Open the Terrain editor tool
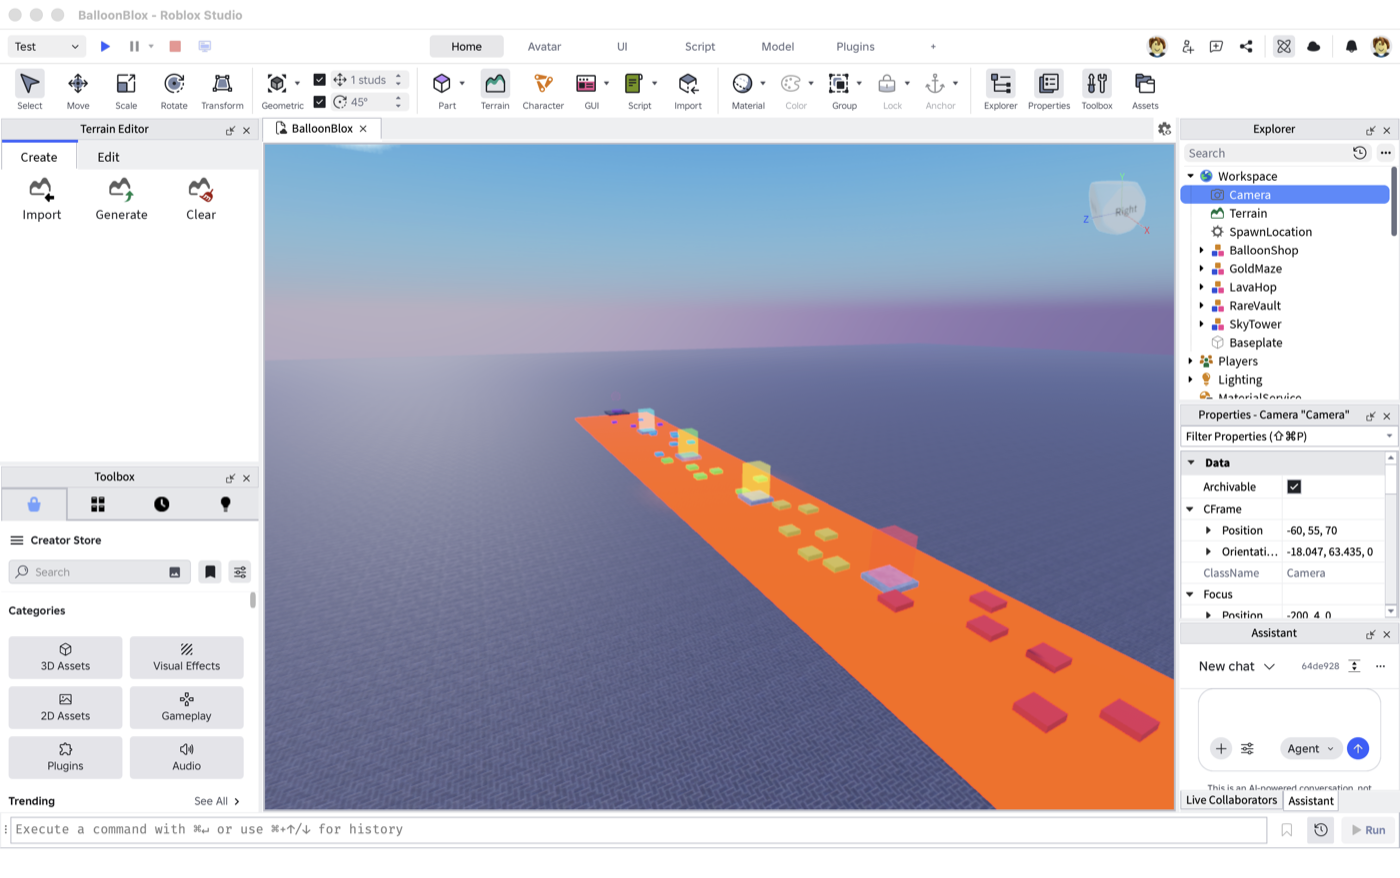The image size is (1400, 878). tap(495, 90)
